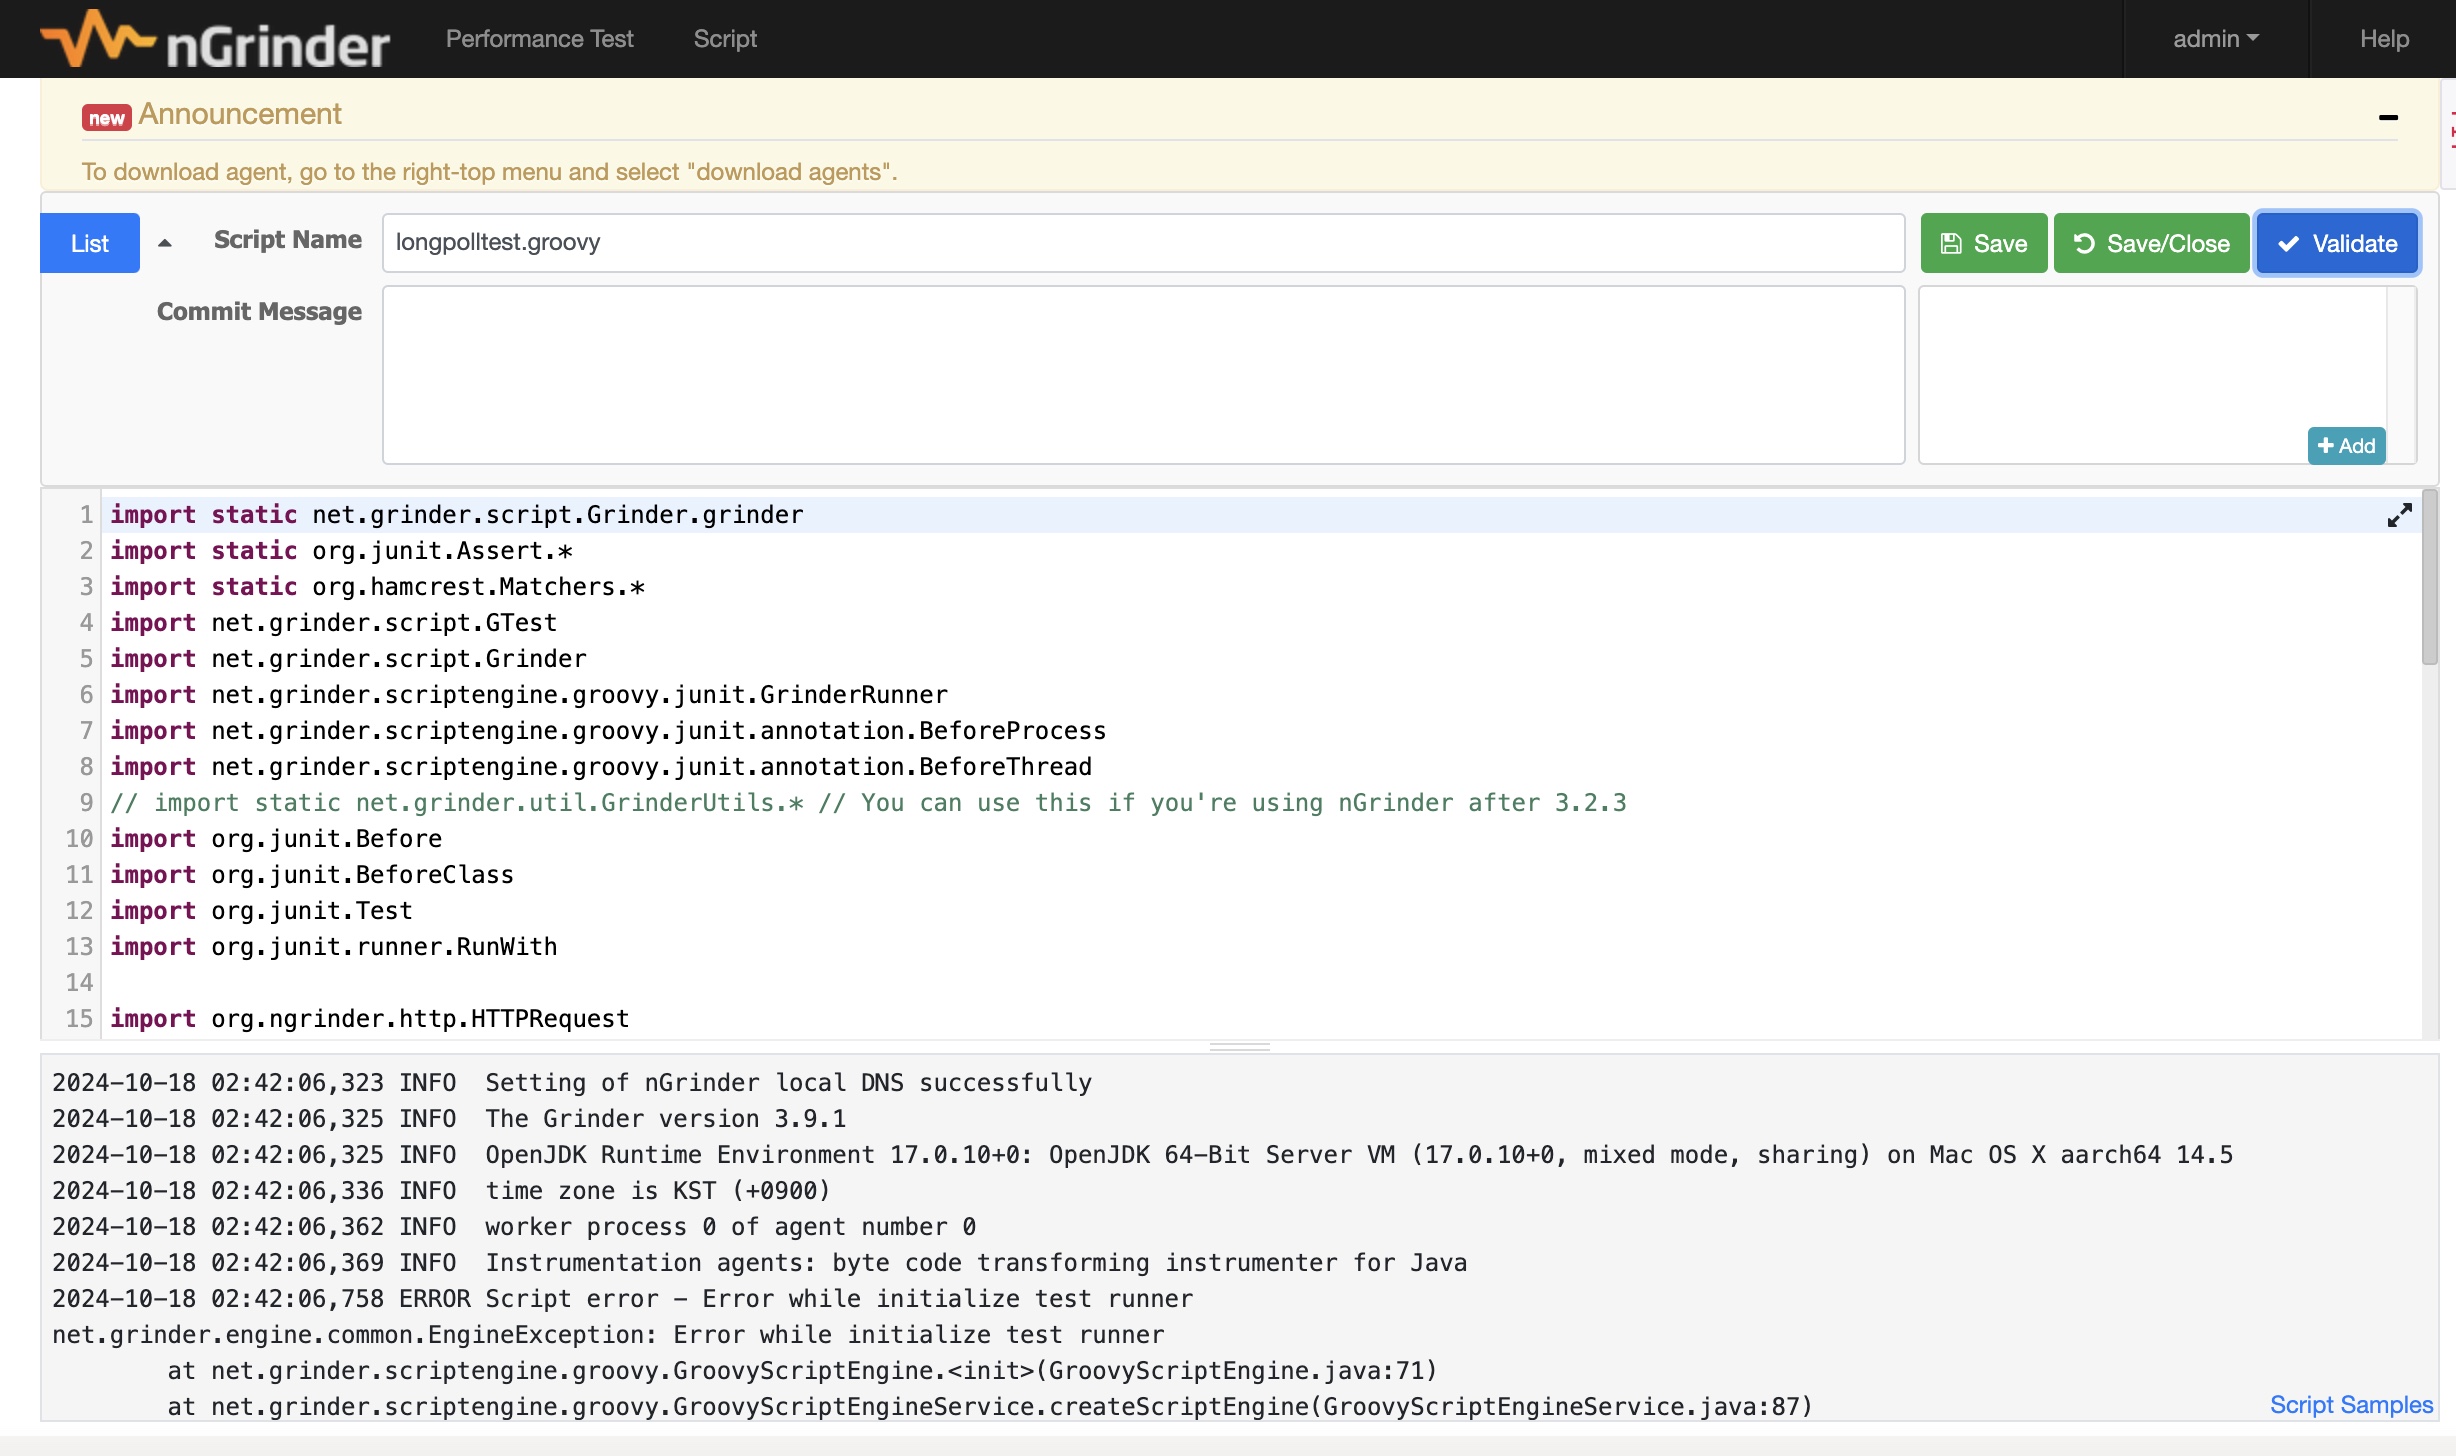Expand the code editor to fullscreen
The image size is (2456, 1456).
[2399, 515]
